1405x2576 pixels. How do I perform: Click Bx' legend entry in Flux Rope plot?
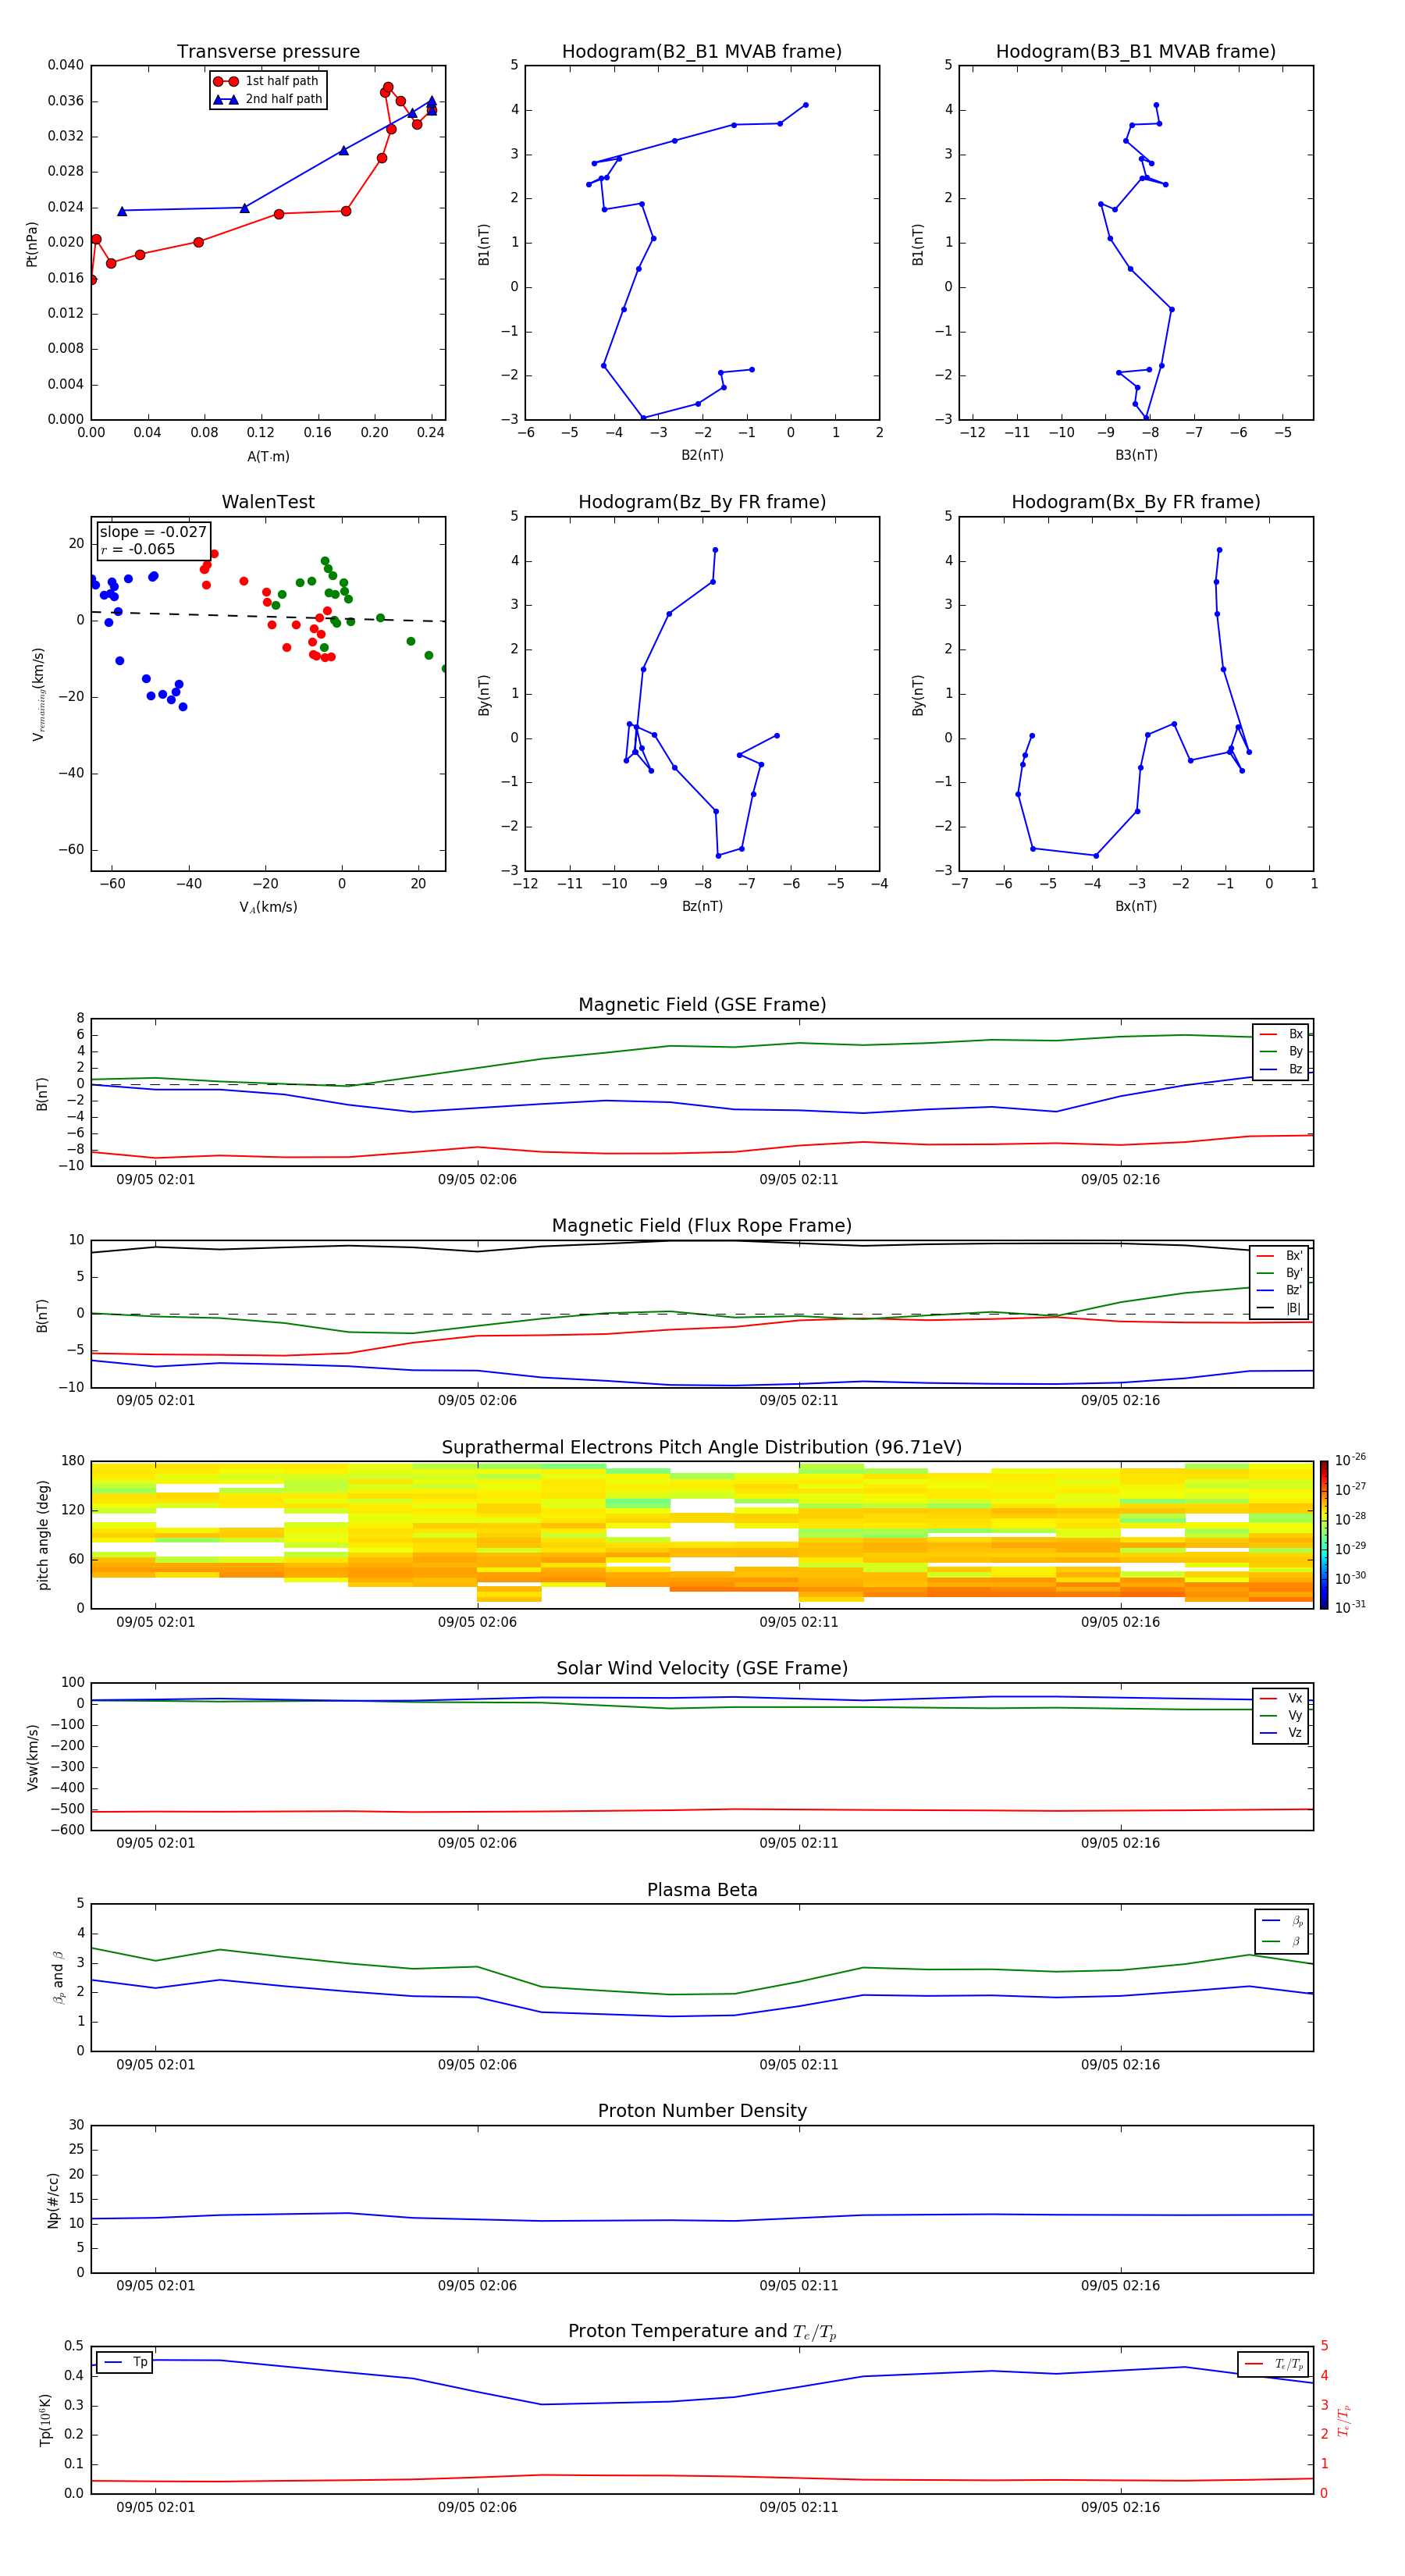[1279, 1256]
